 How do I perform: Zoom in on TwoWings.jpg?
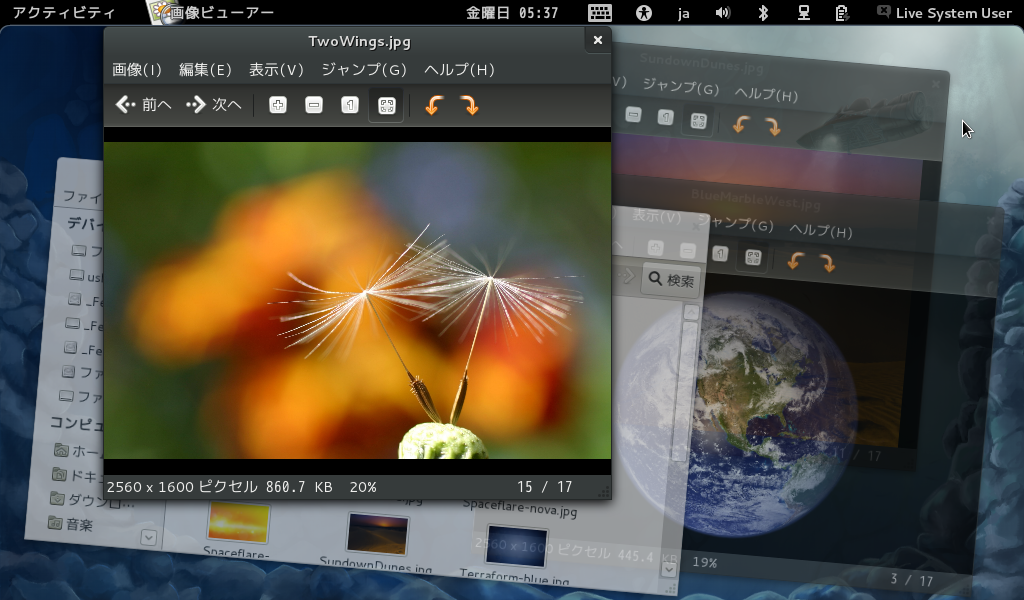coord(278,105)
